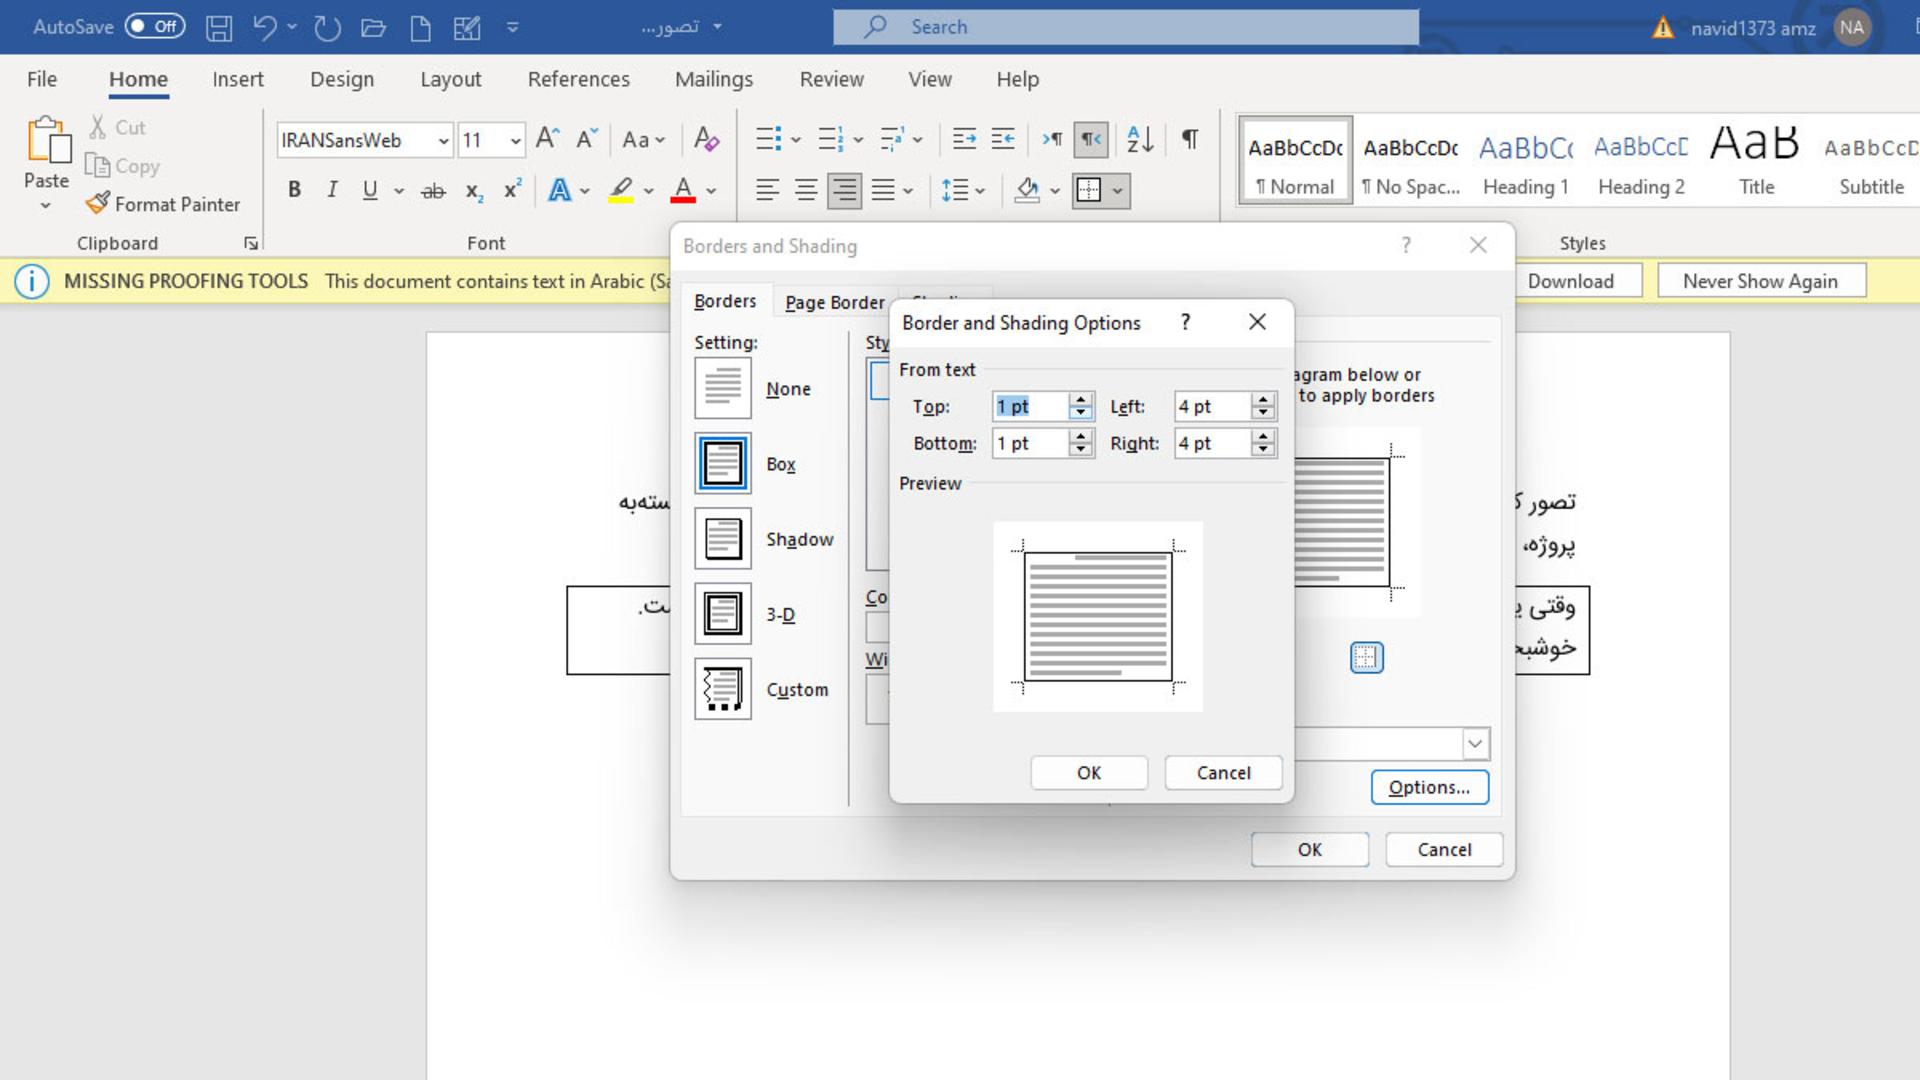This screenshot has width=1920, height=1080.
Task: Toggle Bold formatting in ribbon
Action: (x=294, y=189)
